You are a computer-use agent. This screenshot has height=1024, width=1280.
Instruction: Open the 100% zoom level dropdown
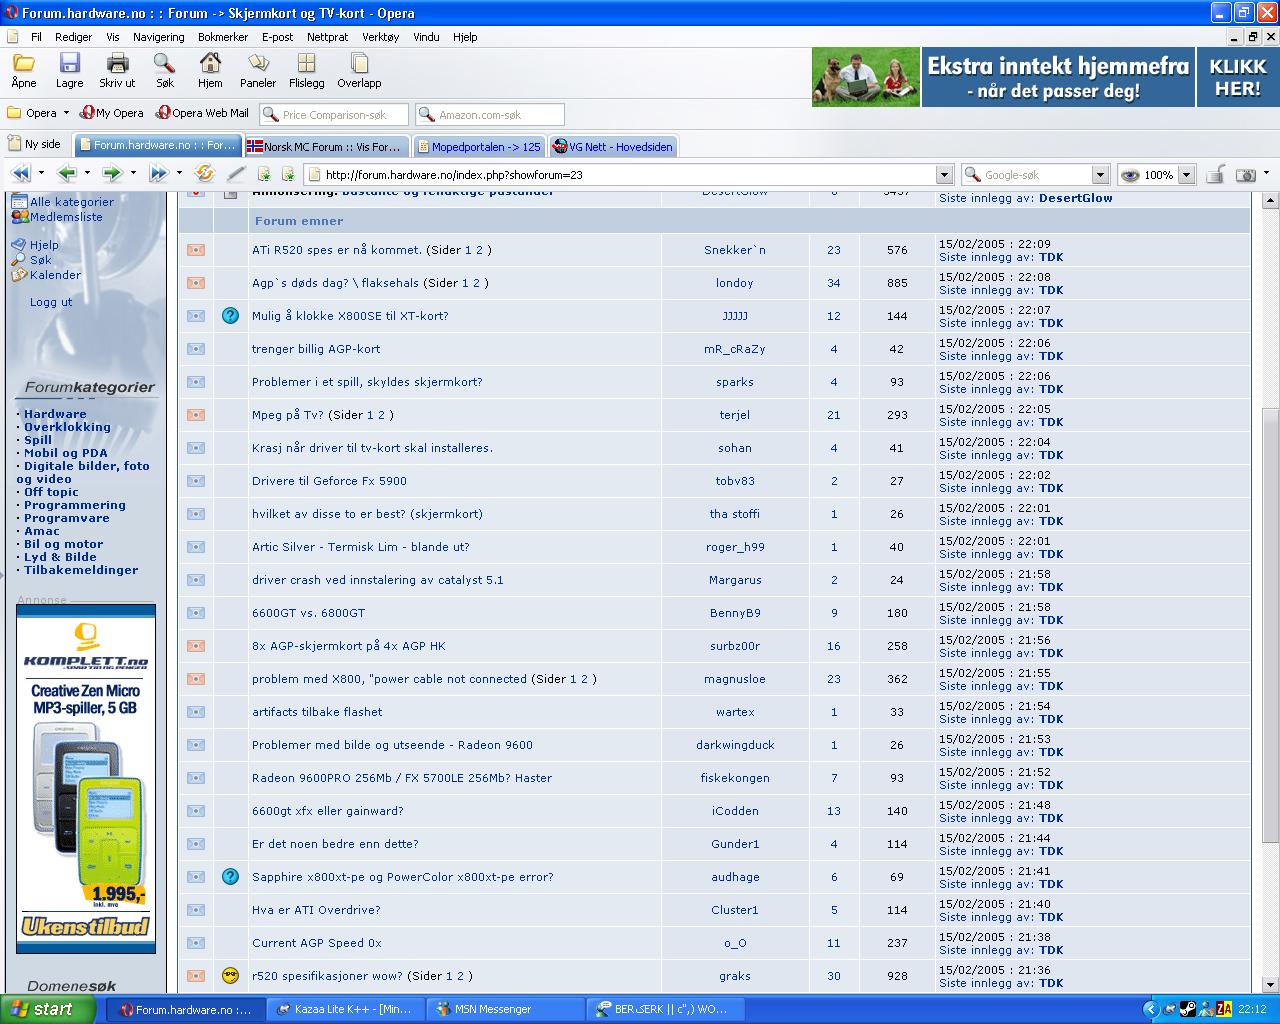click(1187, 175)
